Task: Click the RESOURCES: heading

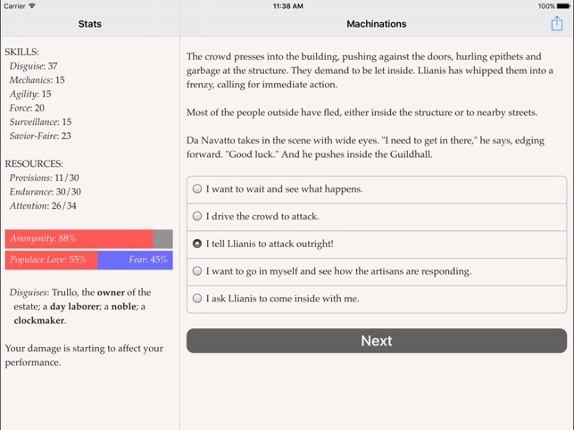Action: [x=34, y=164]
